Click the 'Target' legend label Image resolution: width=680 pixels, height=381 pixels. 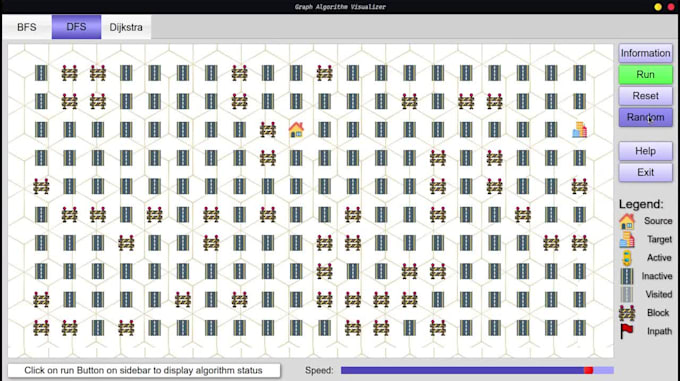[x=659, y=239]
